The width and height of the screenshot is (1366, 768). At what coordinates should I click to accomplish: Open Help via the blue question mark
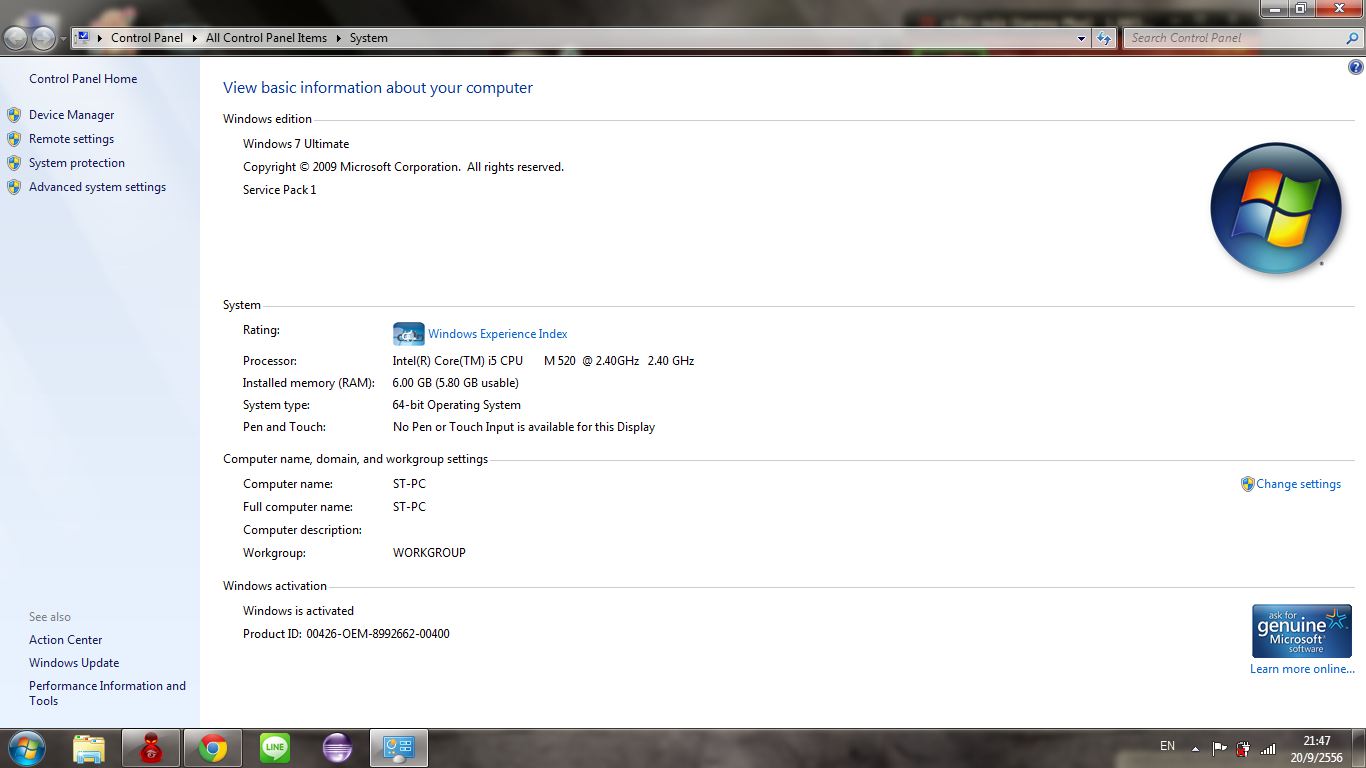pos(1356,68)
